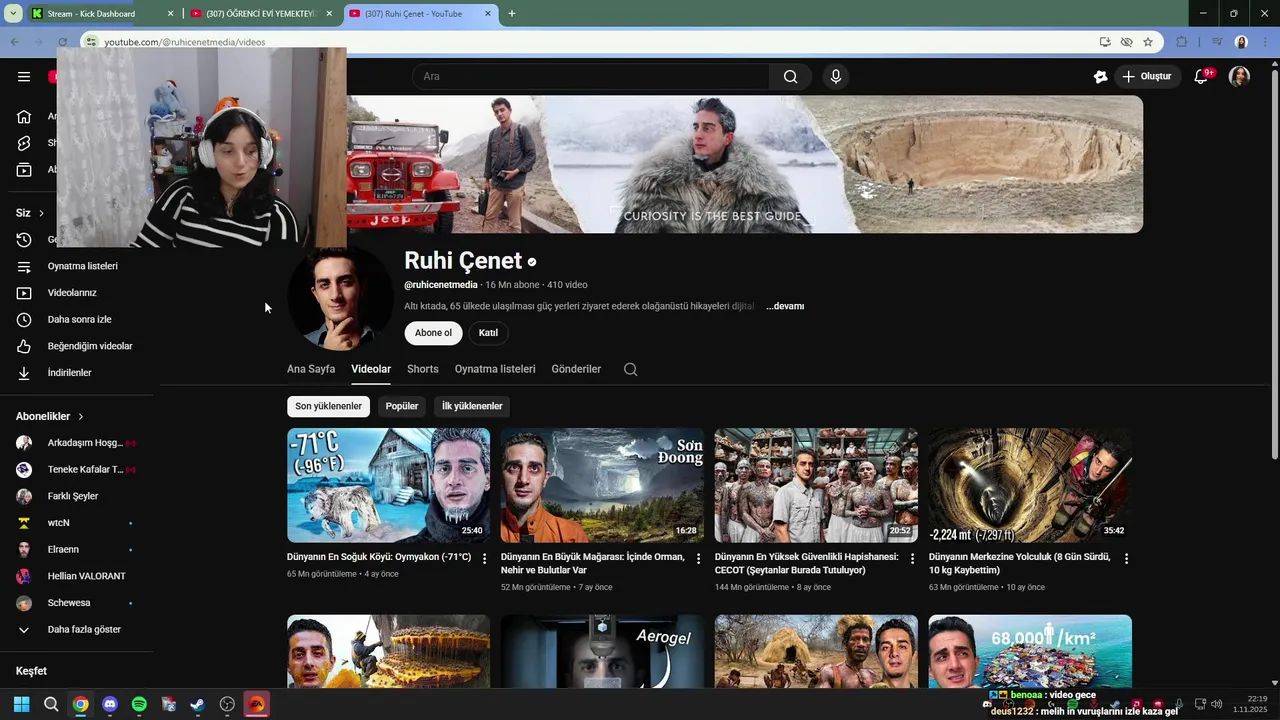Open the YouTube hamburger guide menu

[23, 76]
